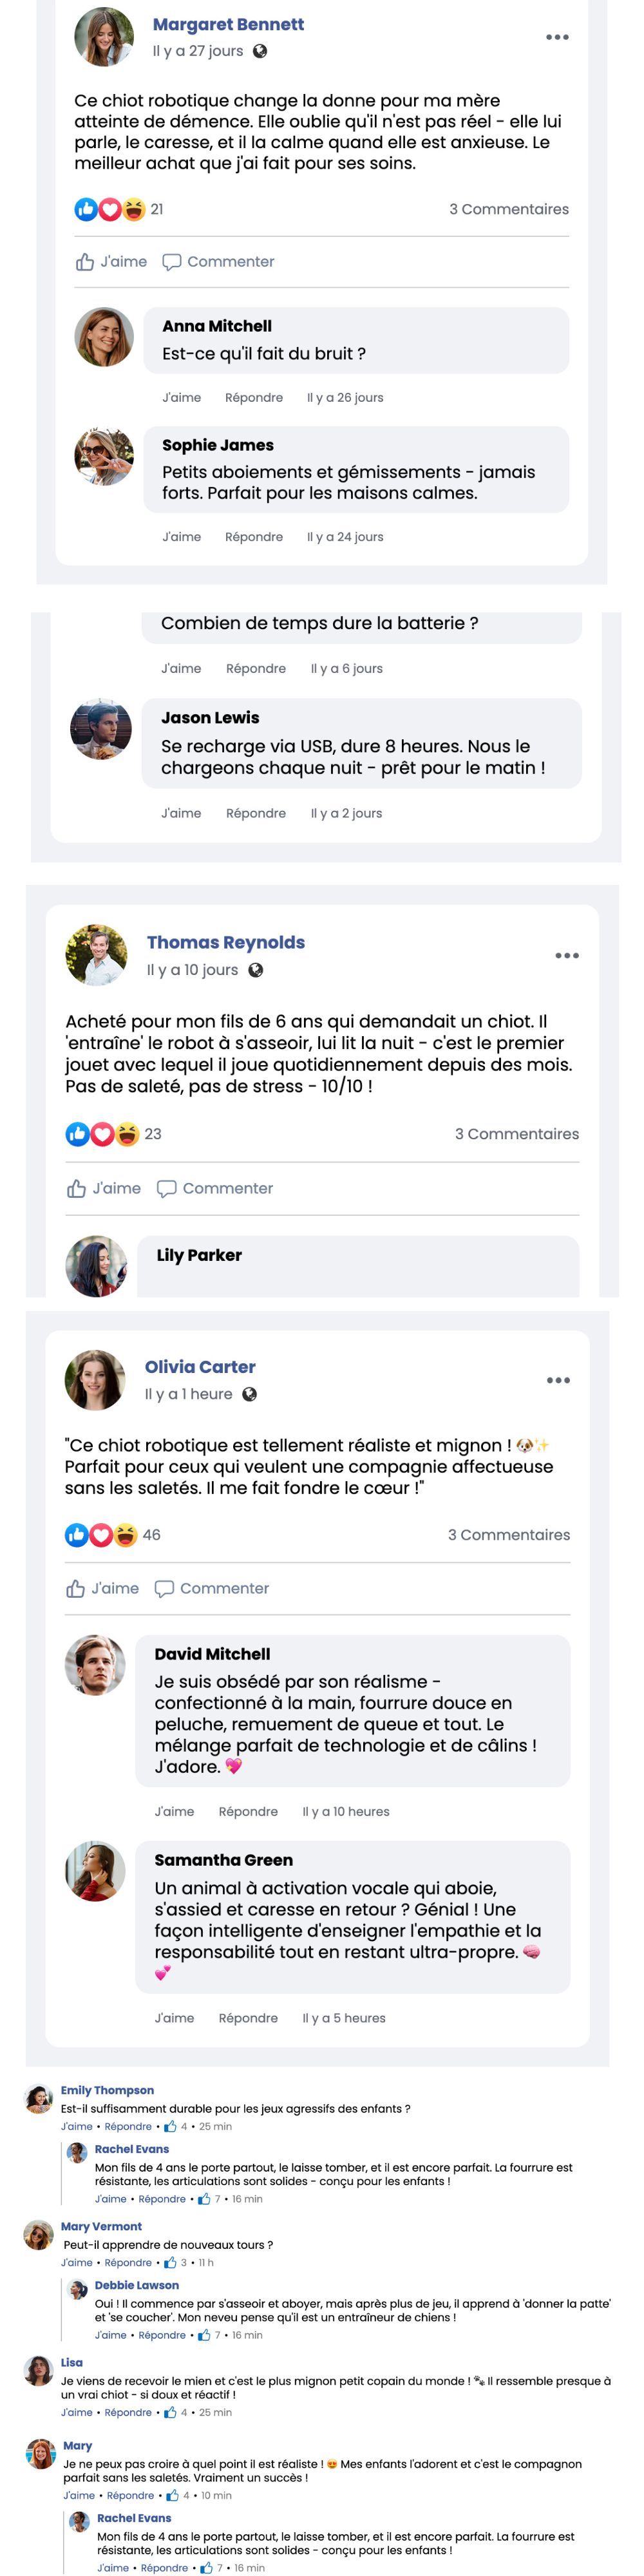Click public globe icon next to Olivia Carter's timestamp

coord(250,1394)
